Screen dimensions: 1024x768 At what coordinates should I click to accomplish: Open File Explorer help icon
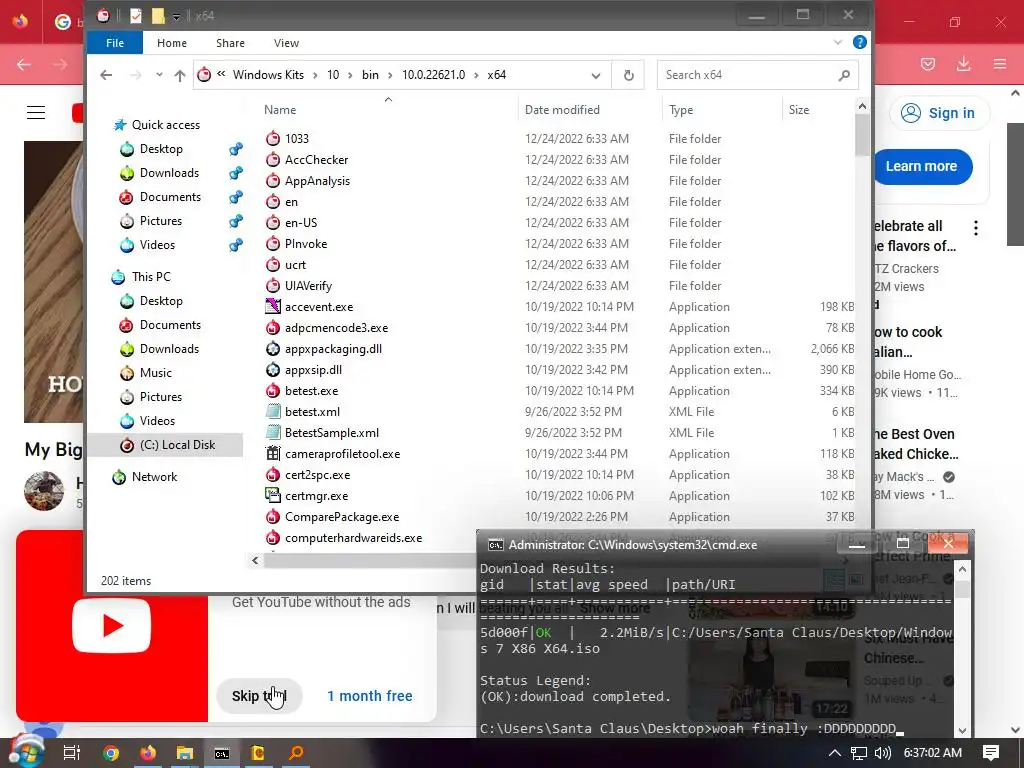pos(859,42)
